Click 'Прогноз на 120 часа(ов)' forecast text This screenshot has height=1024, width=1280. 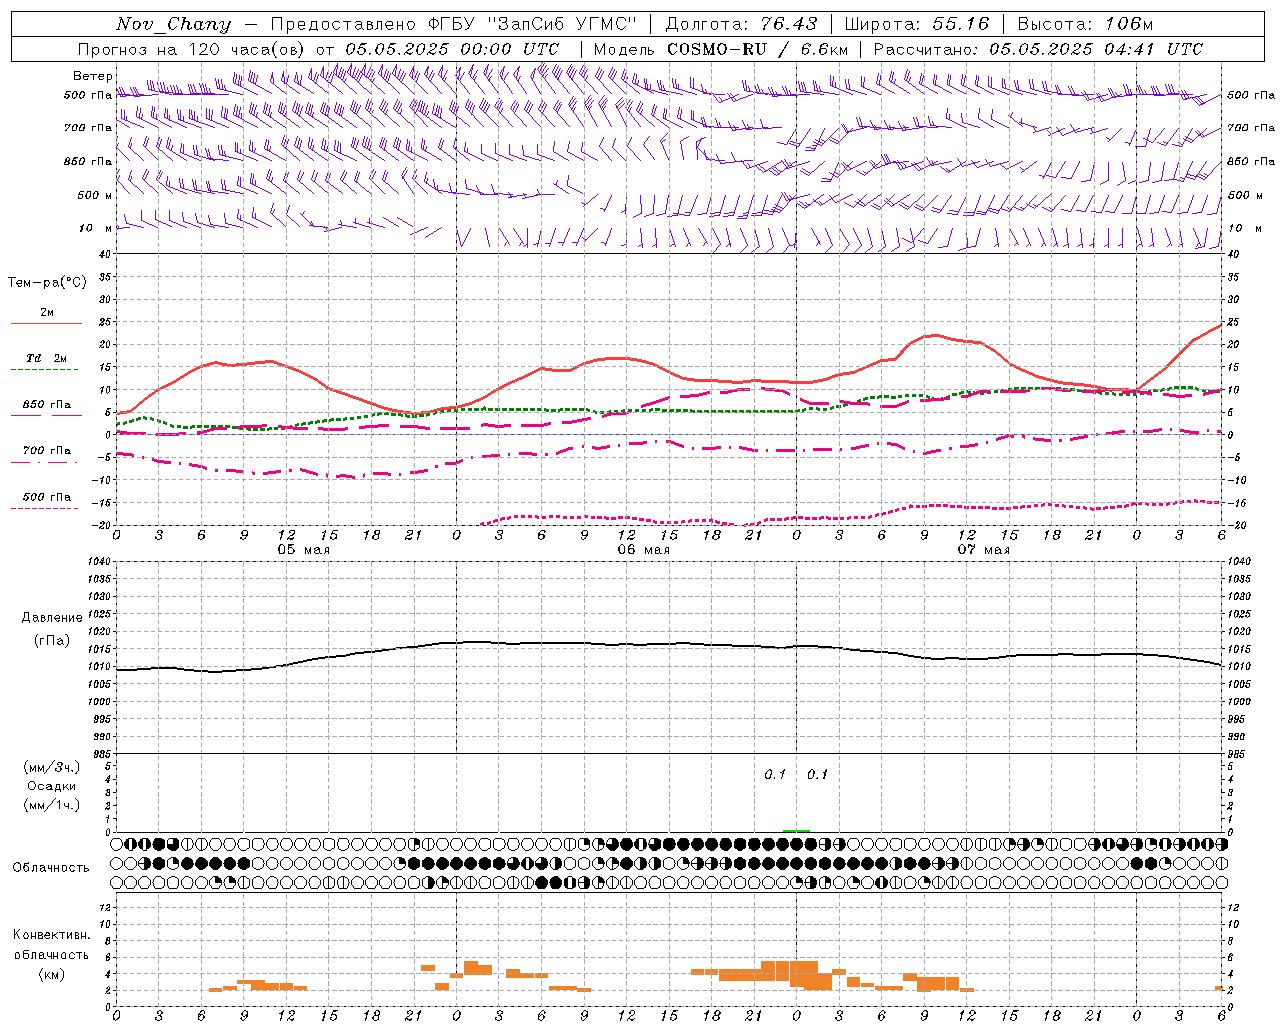click(x=192, y=49)
